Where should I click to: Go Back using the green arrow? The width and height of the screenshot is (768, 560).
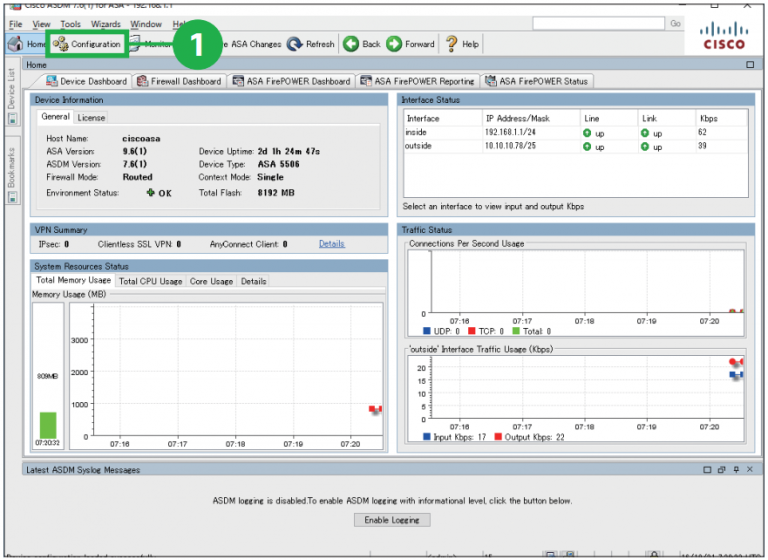coord(351,44)
